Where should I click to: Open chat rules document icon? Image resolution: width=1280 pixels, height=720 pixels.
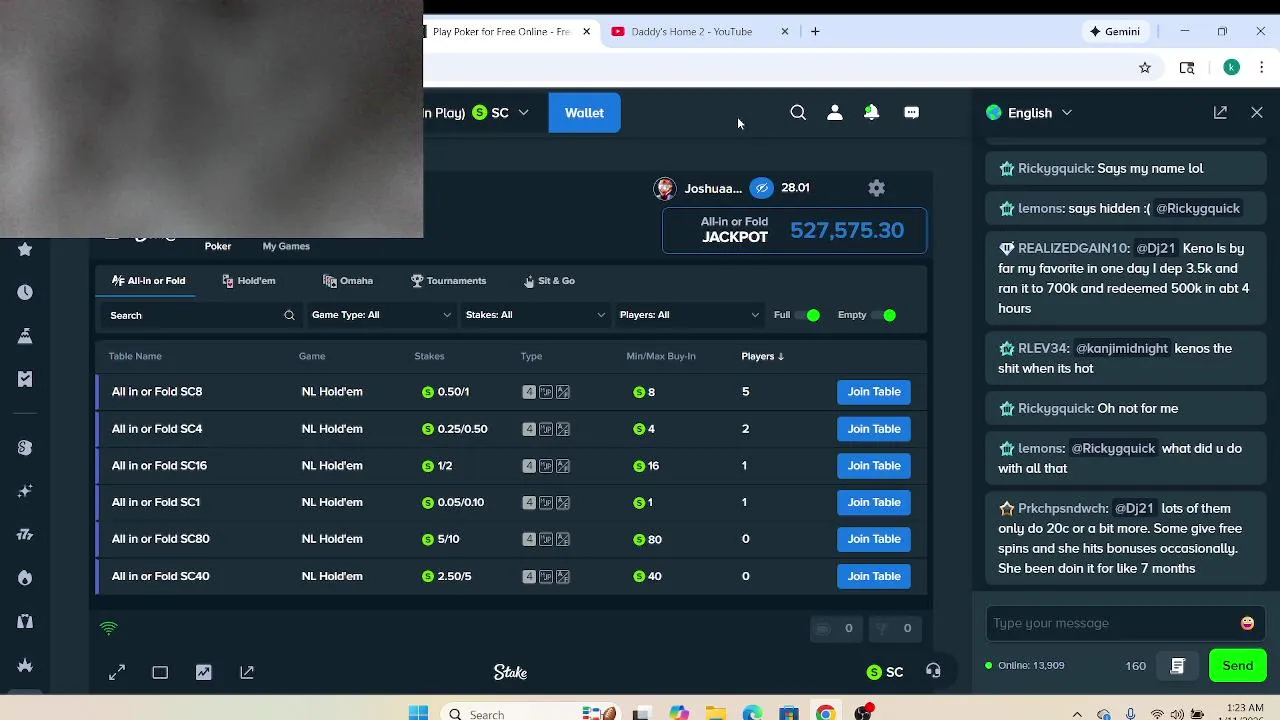click(x=1178, y=665)
